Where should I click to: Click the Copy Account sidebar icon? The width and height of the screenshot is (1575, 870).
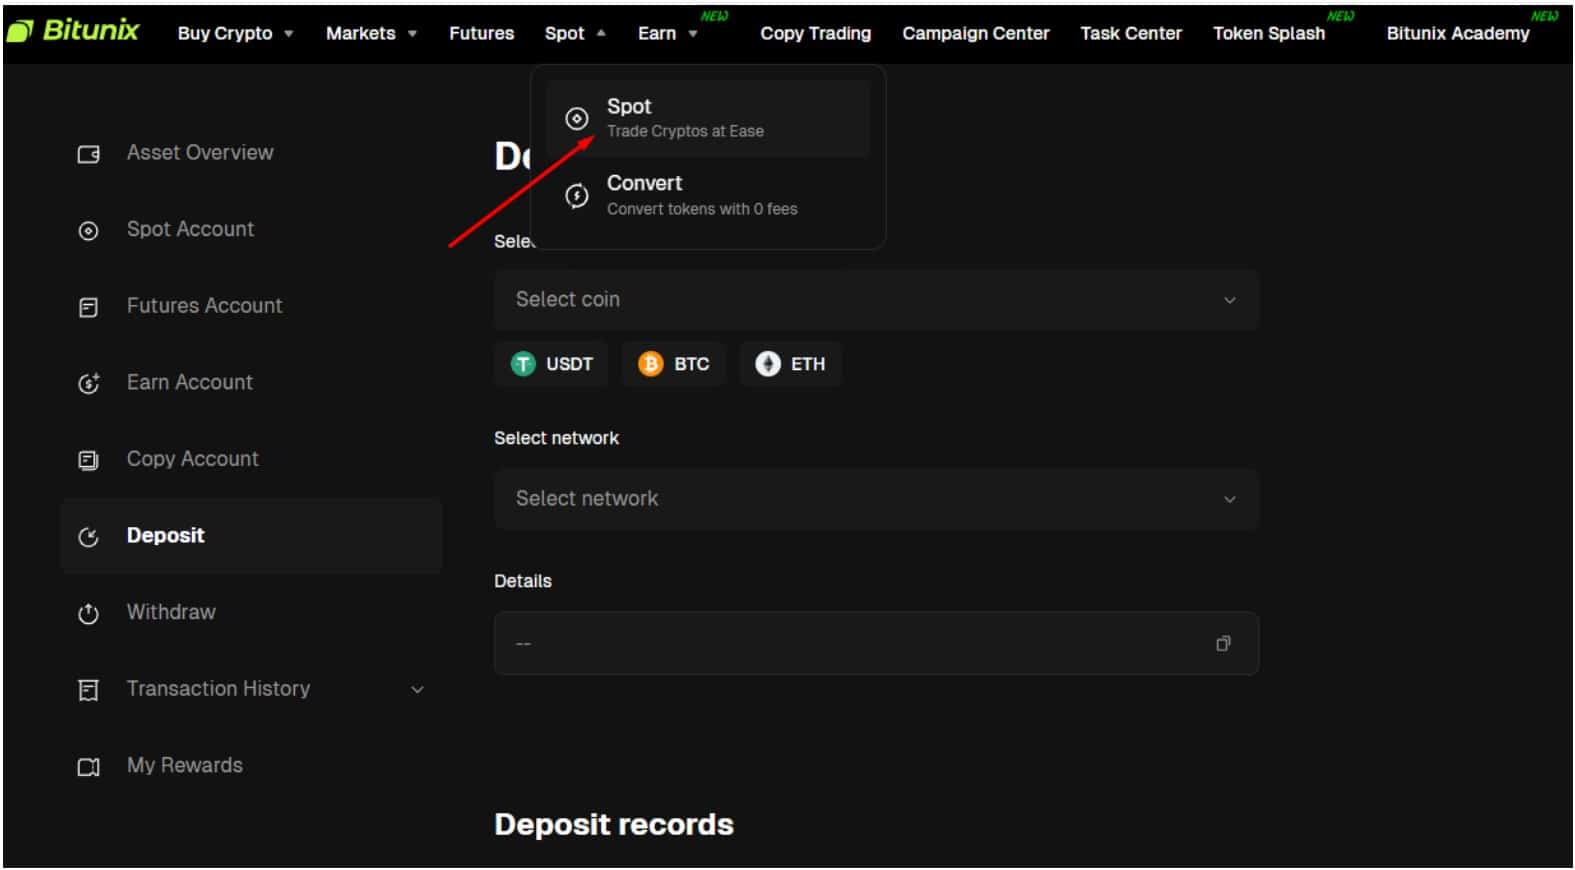pos(89,460)
